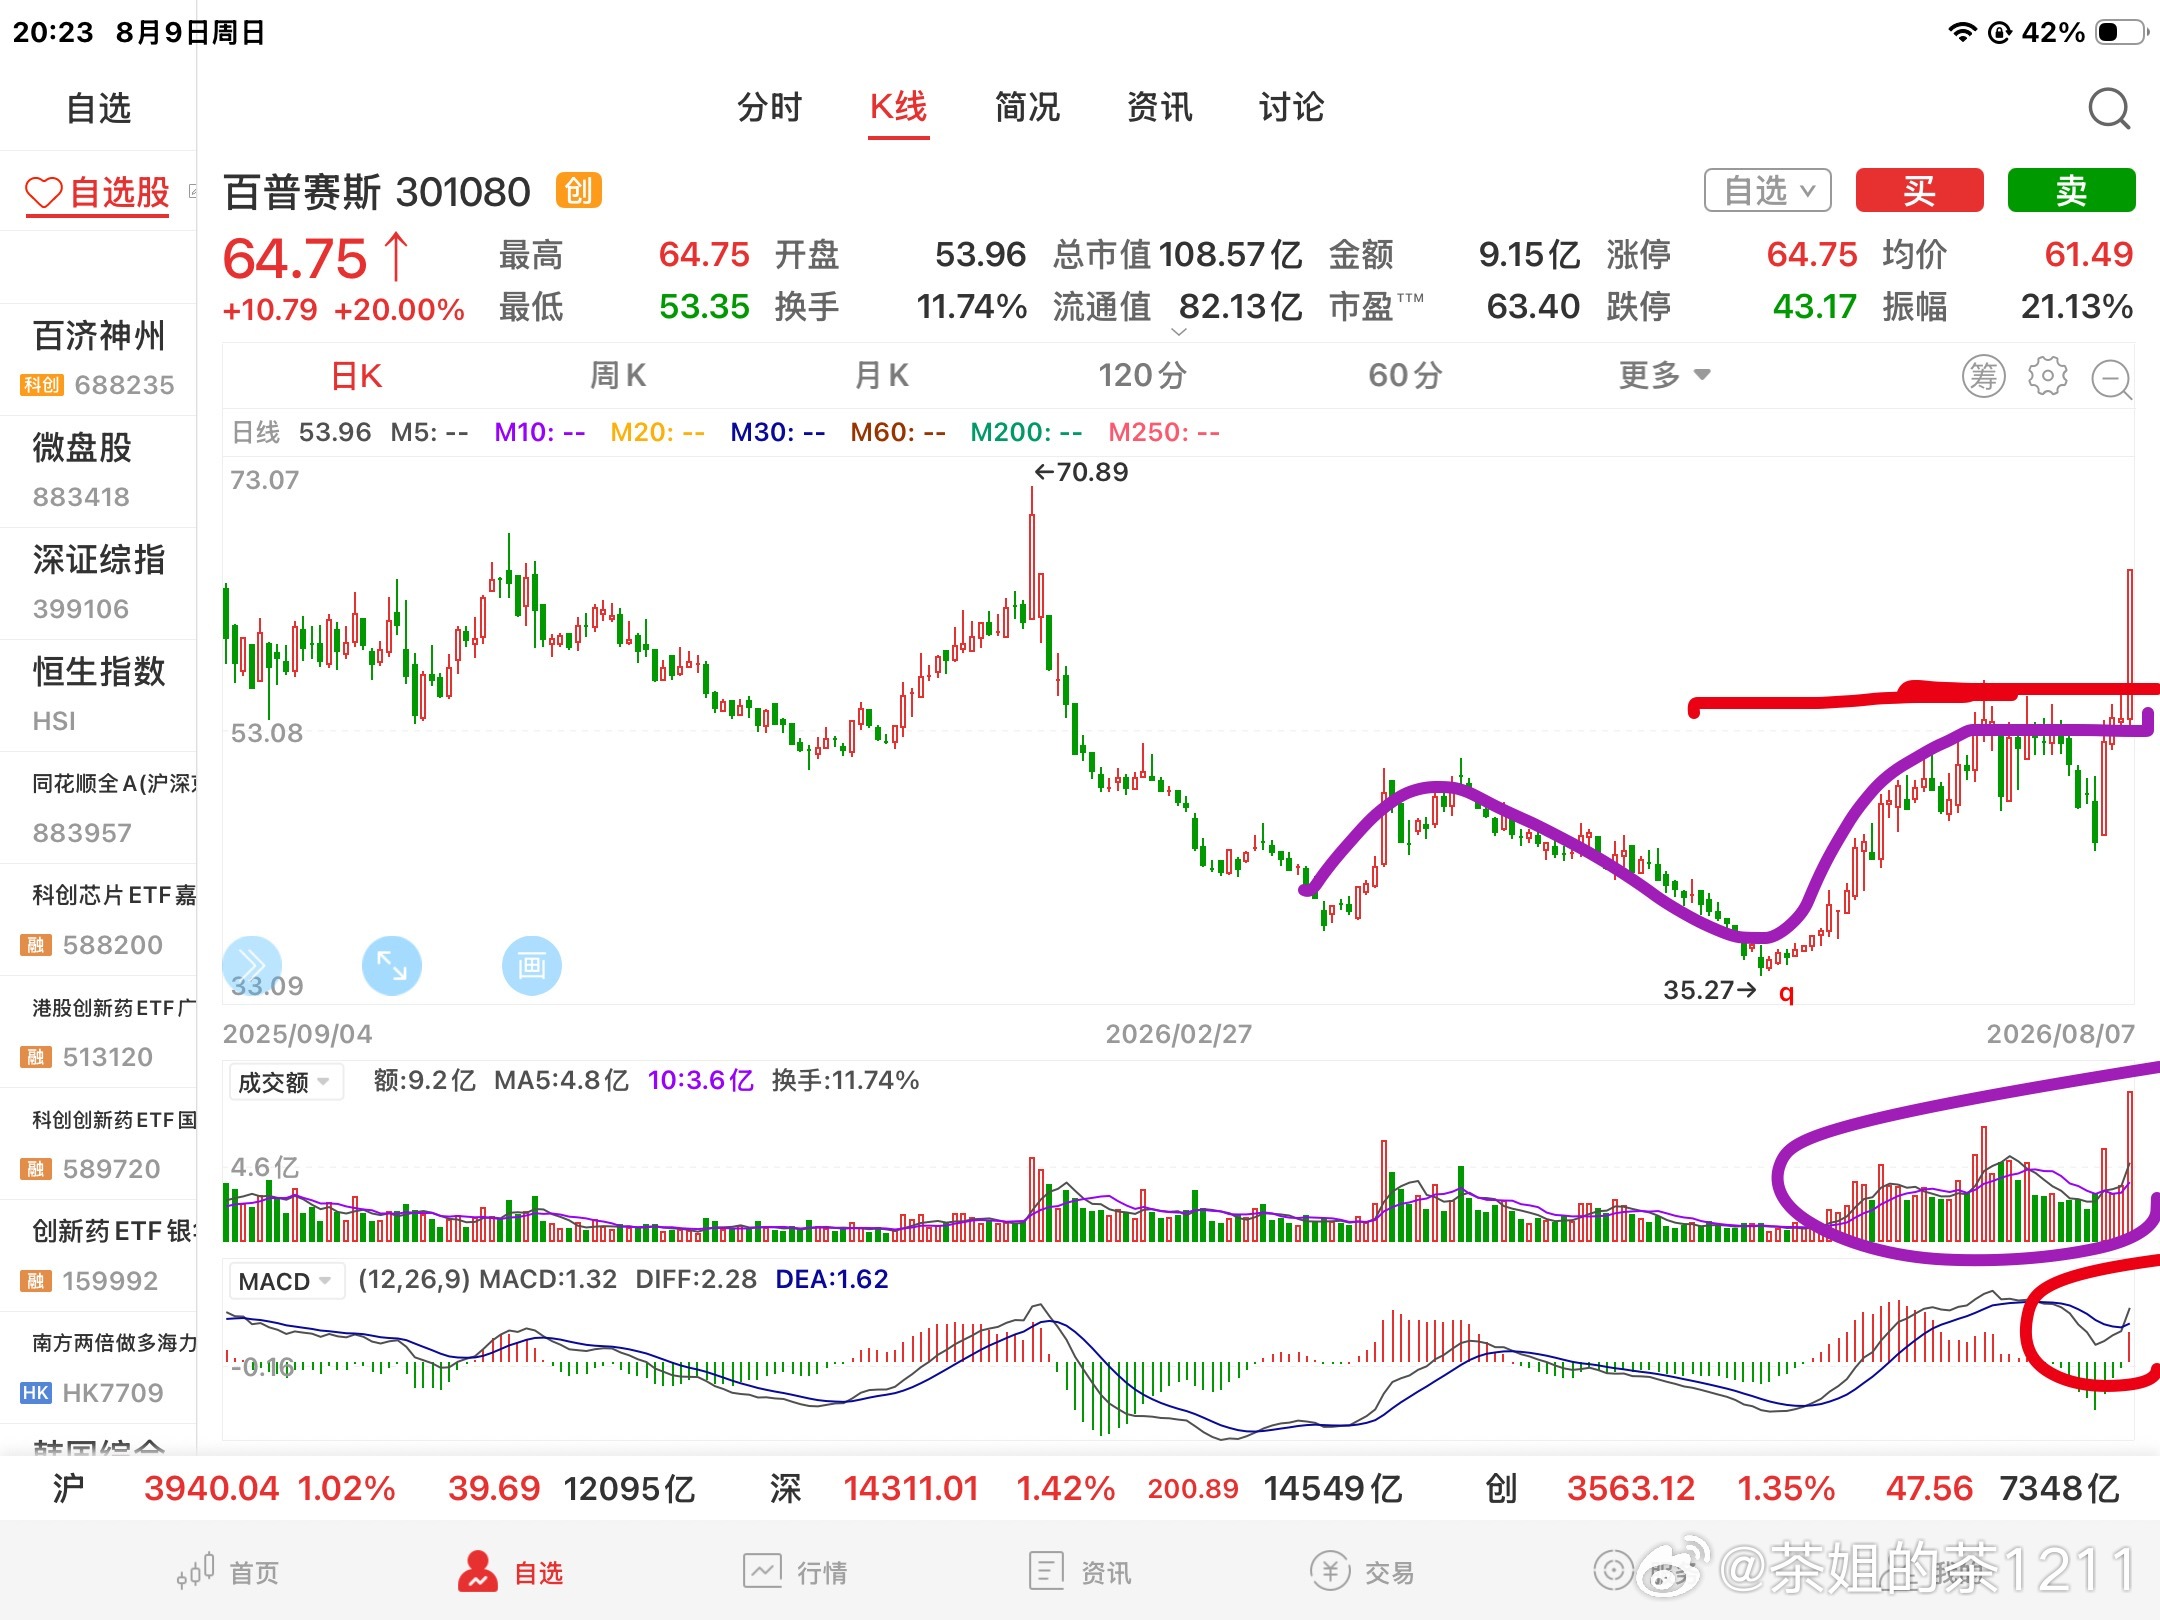Tap the blue double-chevron forward icon
2160x1620 pixels.
click(251, 965)
